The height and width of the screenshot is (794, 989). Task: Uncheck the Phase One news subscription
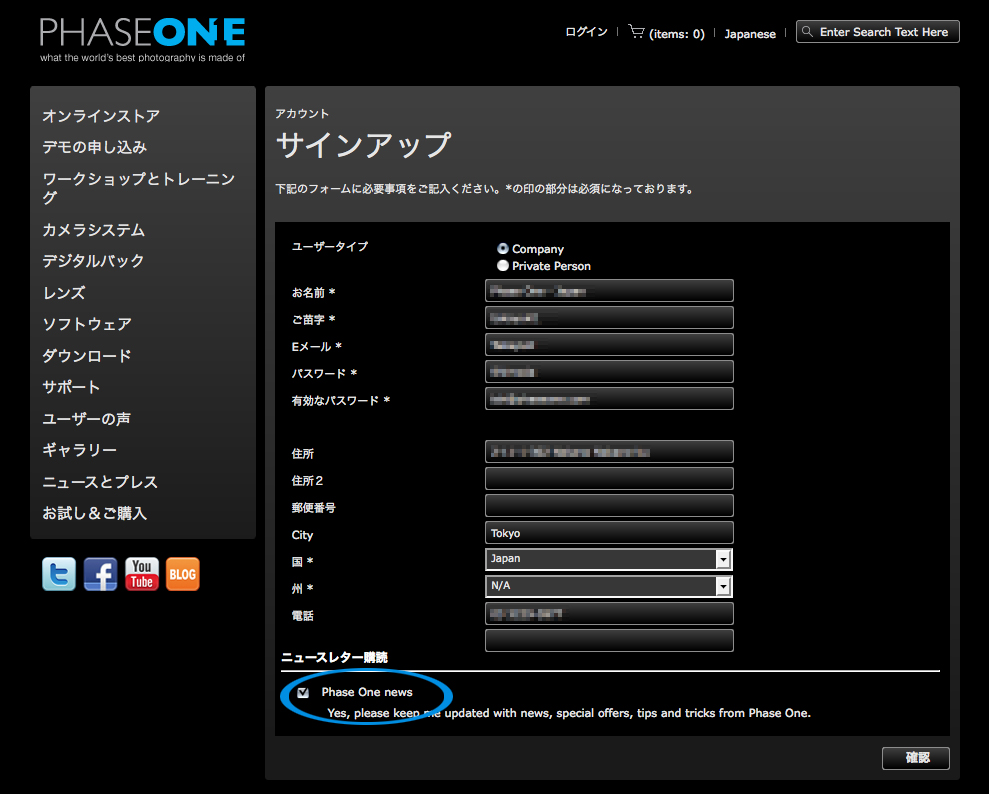pyautogui.click(x=303, y=691)
